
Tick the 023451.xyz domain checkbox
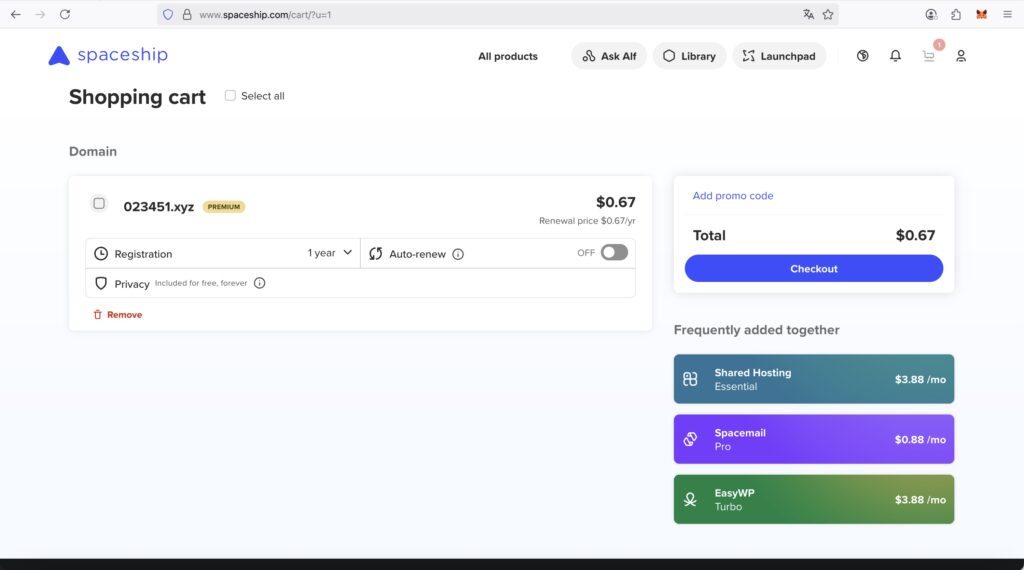click(x=99, y=204)
